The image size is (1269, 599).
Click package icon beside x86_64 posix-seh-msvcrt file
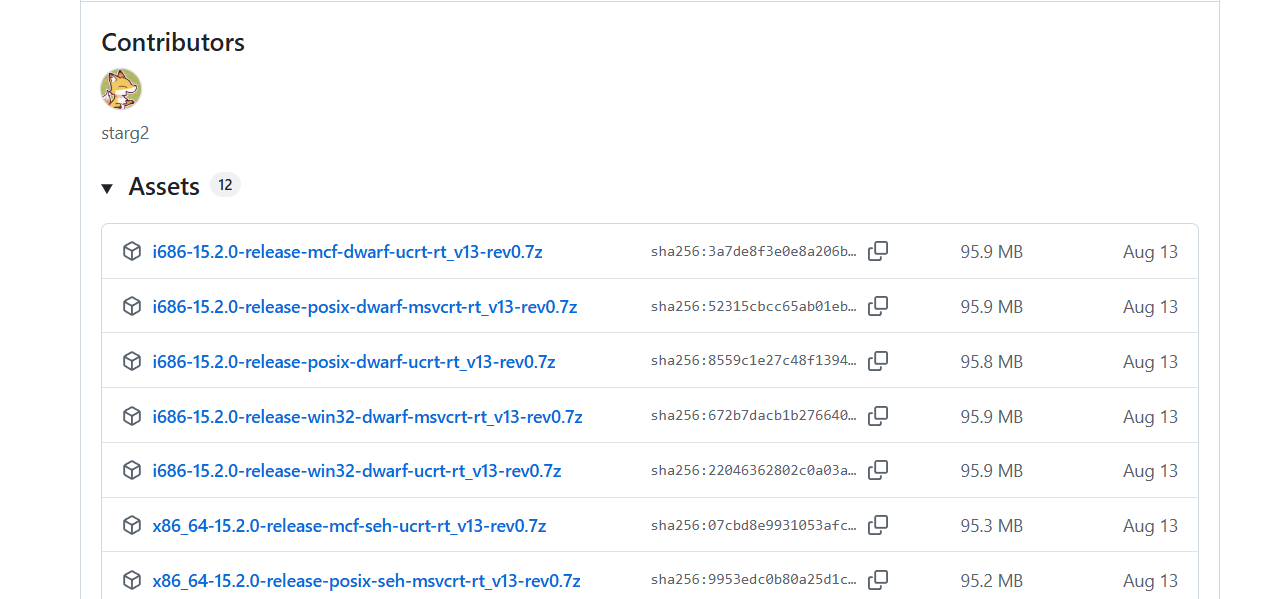coord(132,580)
